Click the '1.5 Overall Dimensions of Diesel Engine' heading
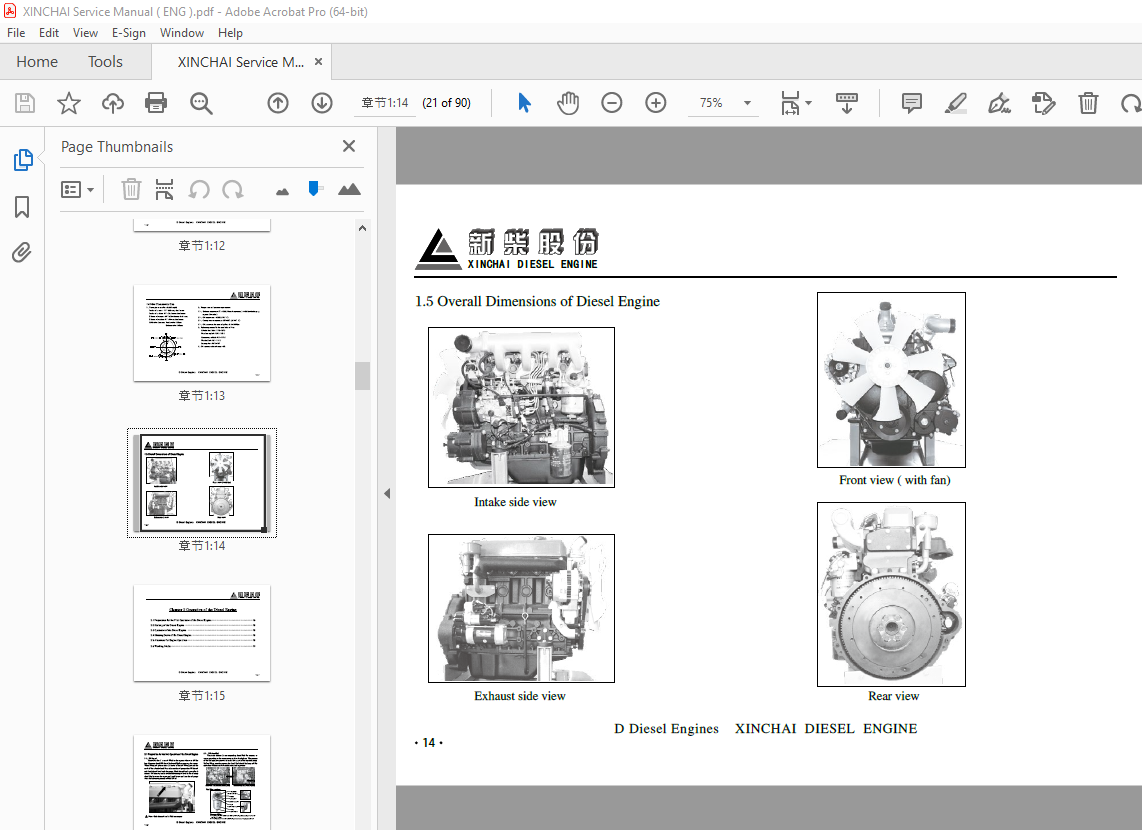 tap(537, 301)
